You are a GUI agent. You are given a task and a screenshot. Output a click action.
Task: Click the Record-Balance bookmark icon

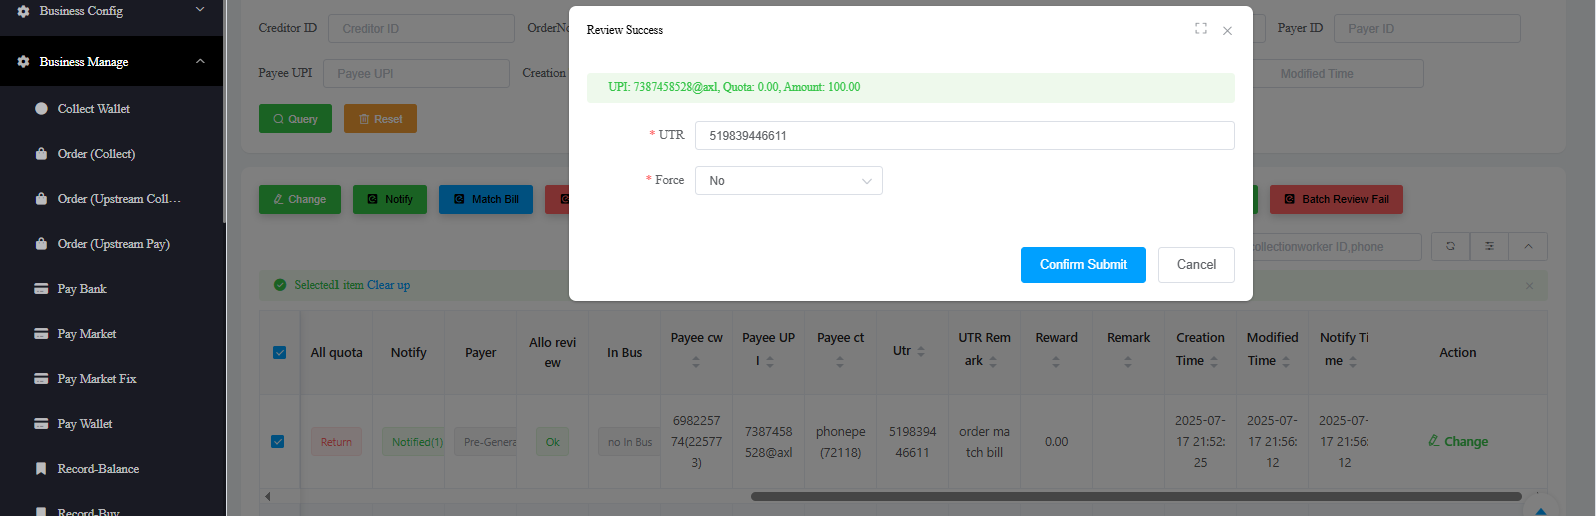[41, 469]
